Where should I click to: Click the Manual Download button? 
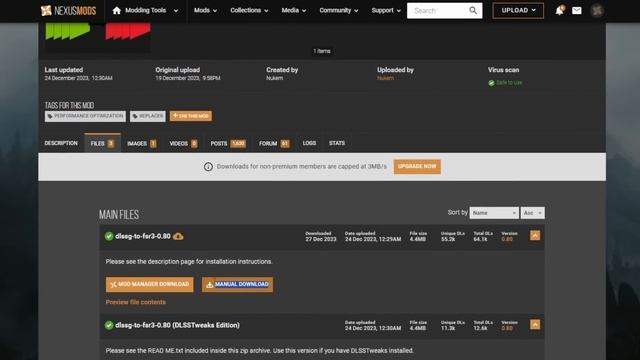237,284
